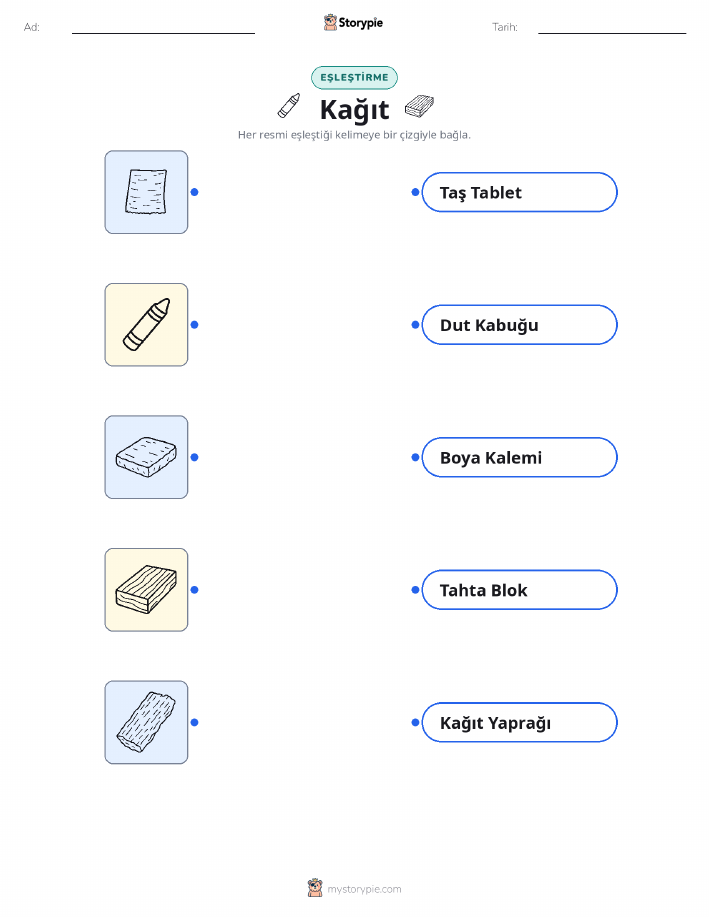The width and height of the screenshot is (709, 917).
Task: Select the Tahta Blok word box
Action: pyautogui.click(x=519, y=590)
